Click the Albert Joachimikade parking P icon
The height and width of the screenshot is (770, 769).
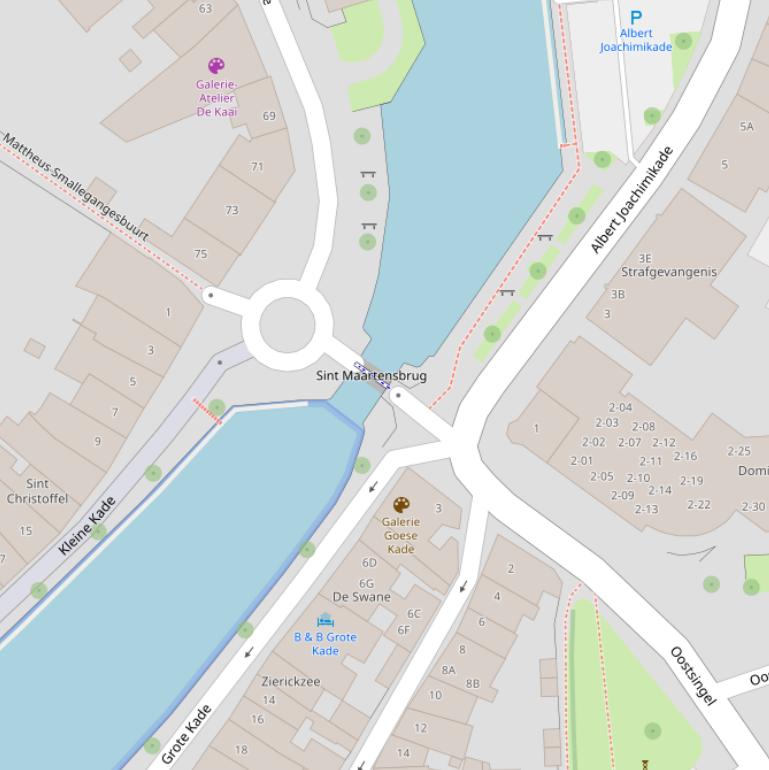[636, 18]
